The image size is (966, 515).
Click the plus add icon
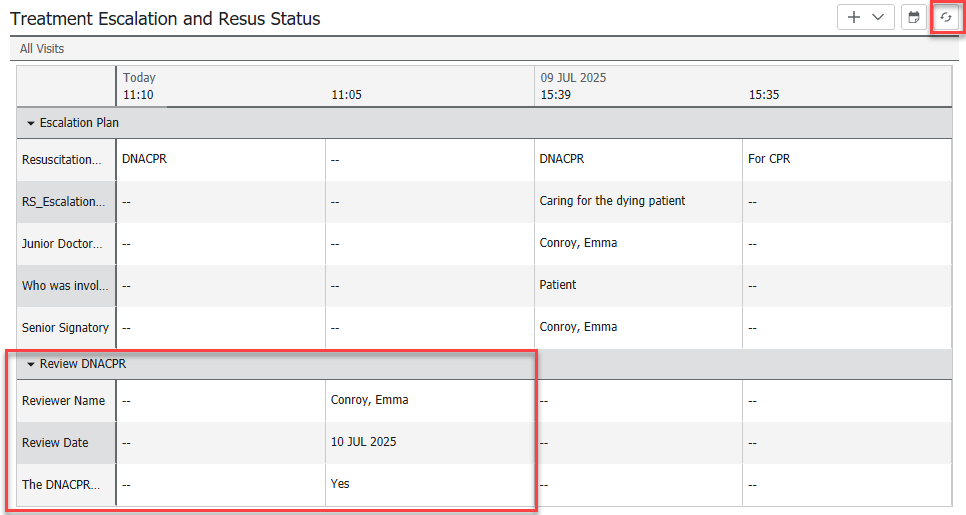click(853, 18)
